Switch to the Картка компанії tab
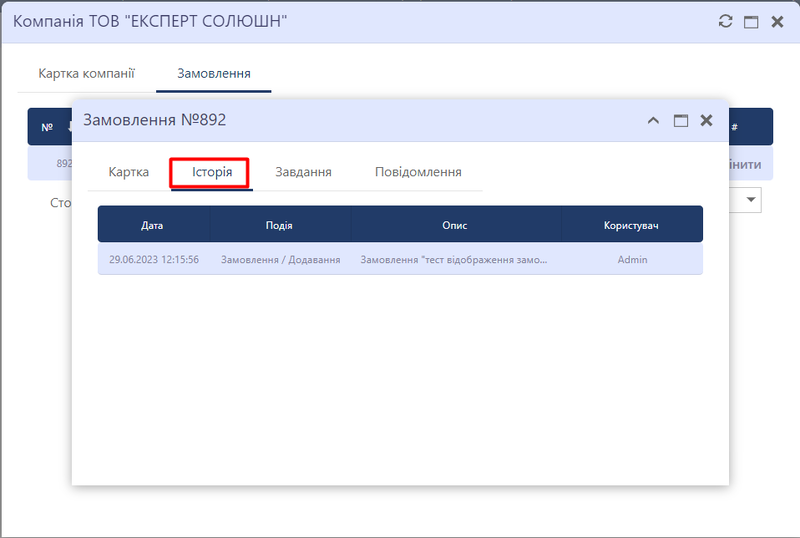Viewport: 800px width, 538px height. tap(86, 73)
